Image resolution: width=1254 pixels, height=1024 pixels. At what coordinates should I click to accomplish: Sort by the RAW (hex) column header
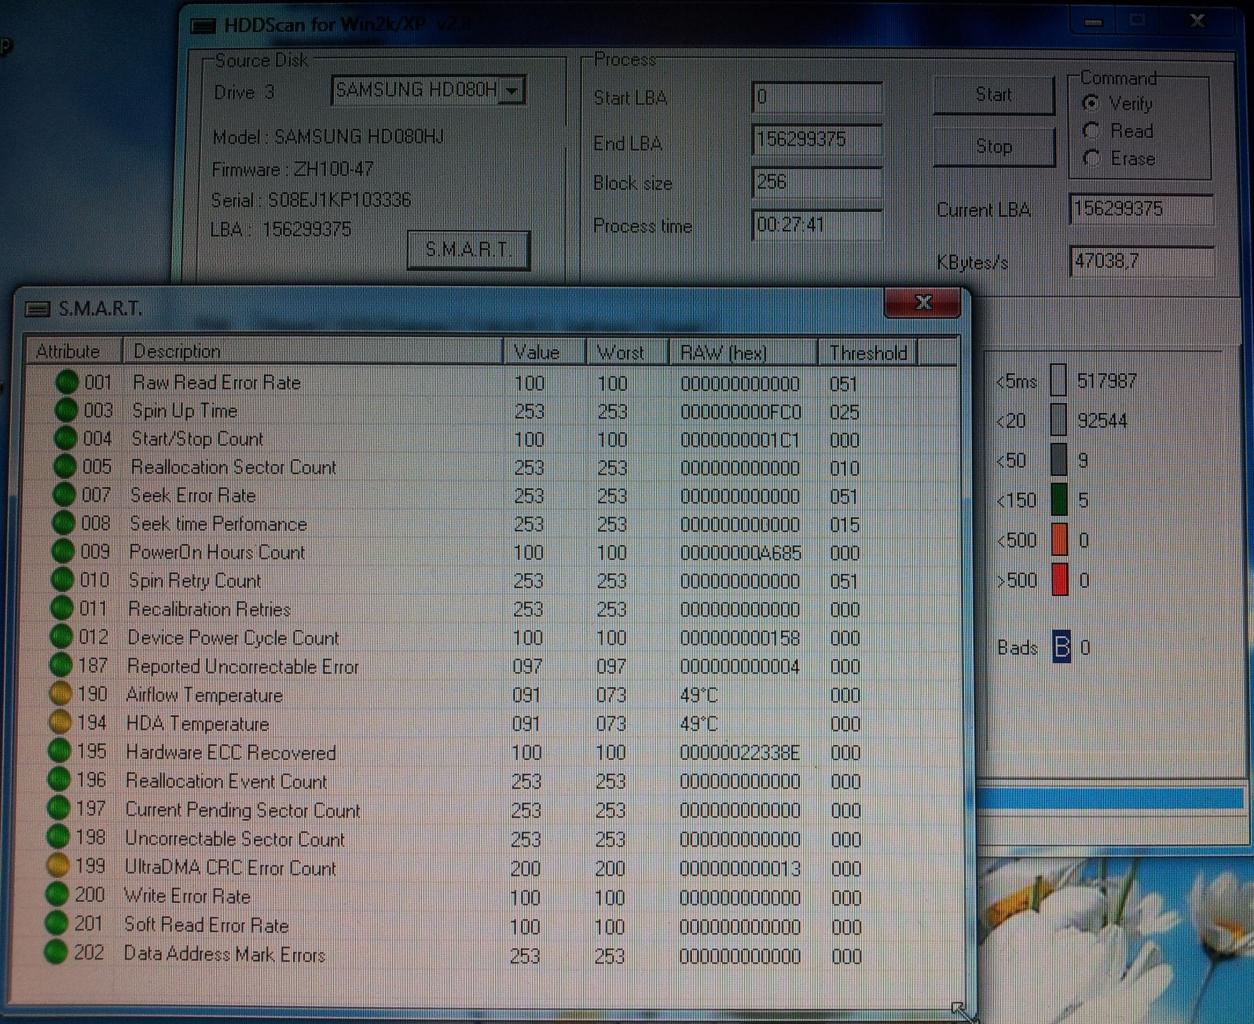tap(742, 352)
